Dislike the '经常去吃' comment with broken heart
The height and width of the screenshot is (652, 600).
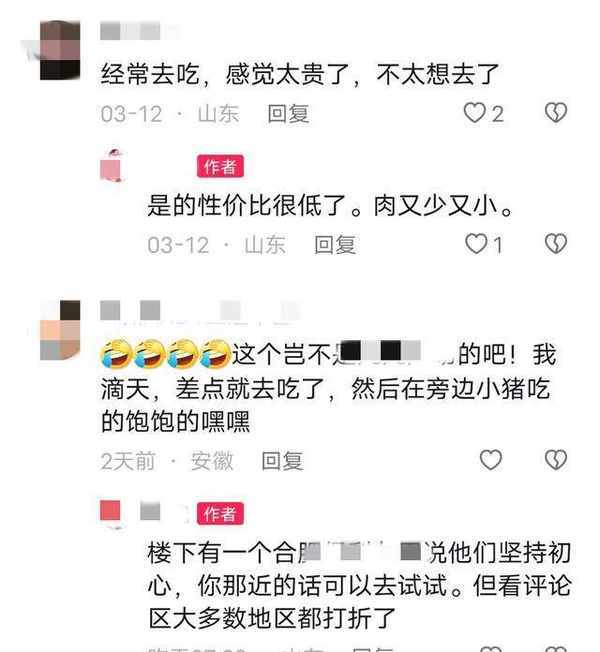pos(556,113)
